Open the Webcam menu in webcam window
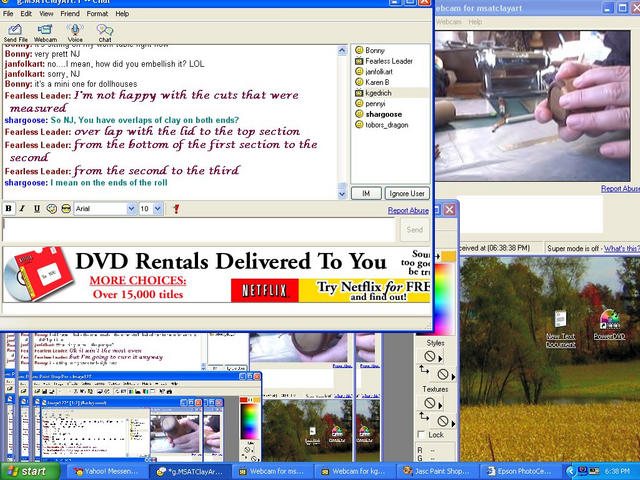Viewport: 640px width, 480px height. point(449,22)
